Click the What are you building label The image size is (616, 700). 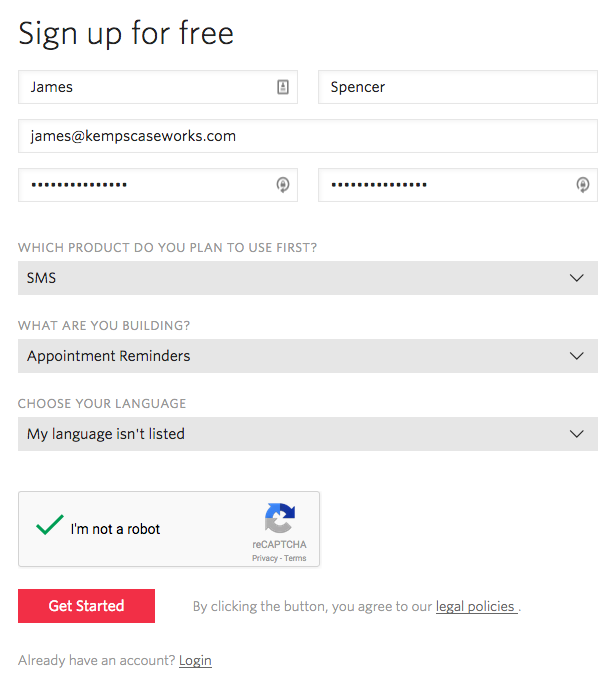(x=104, y=326)
